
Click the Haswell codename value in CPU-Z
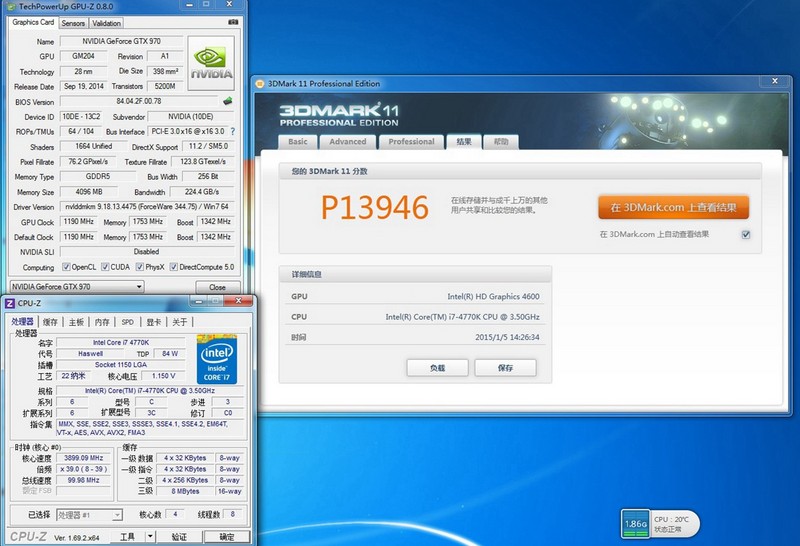[x=91, y=354]
